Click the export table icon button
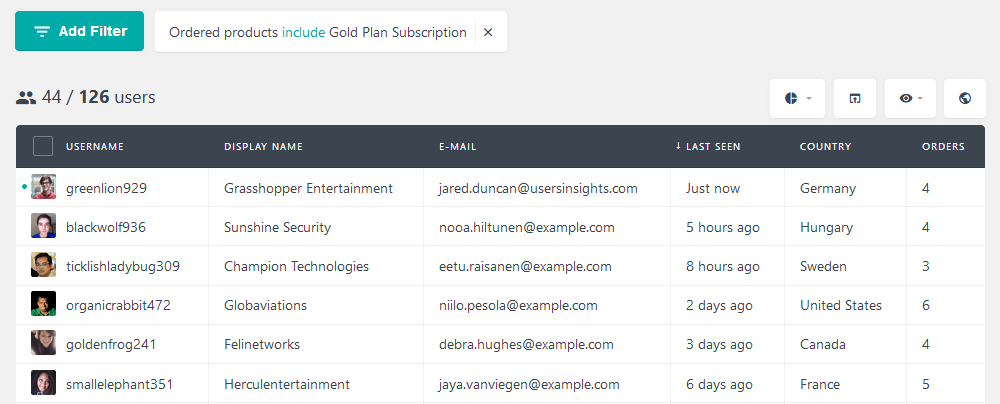The height and width of the screenshot is (404, 1000). click(x=855, y=98)
